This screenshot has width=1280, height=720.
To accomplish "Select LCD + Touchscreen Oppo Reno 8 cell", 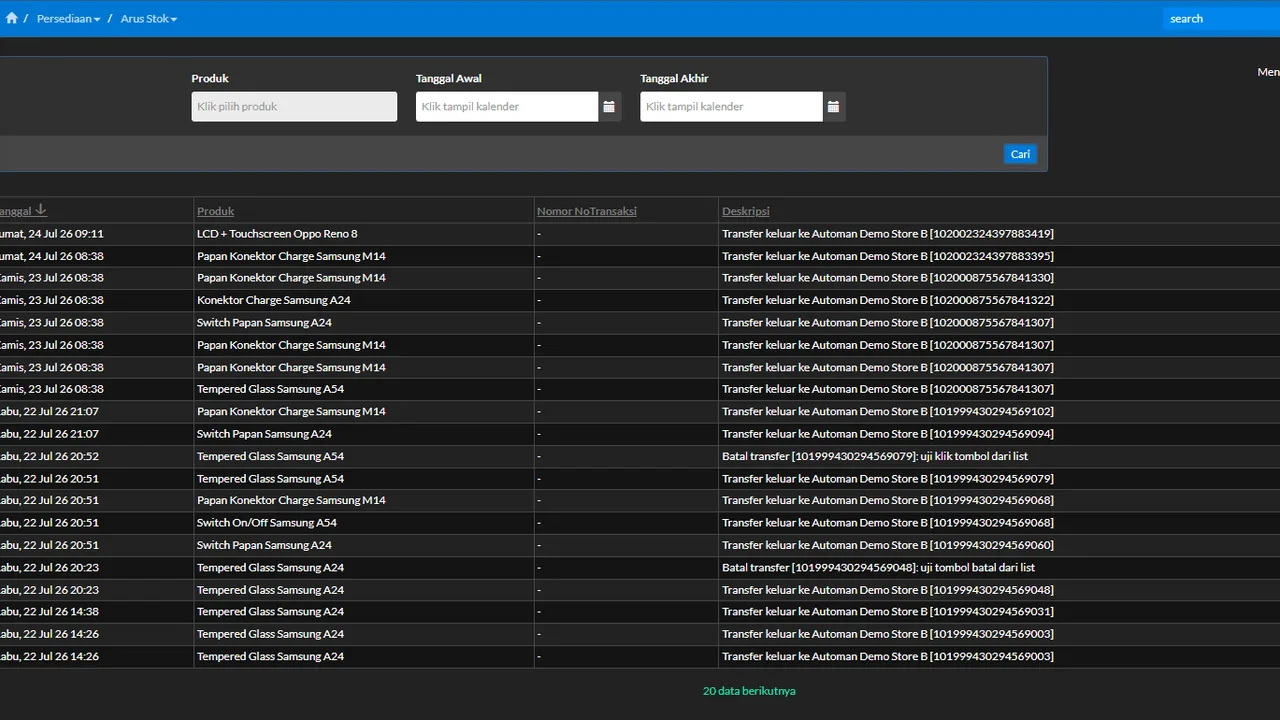I will (x=277, y=234).
